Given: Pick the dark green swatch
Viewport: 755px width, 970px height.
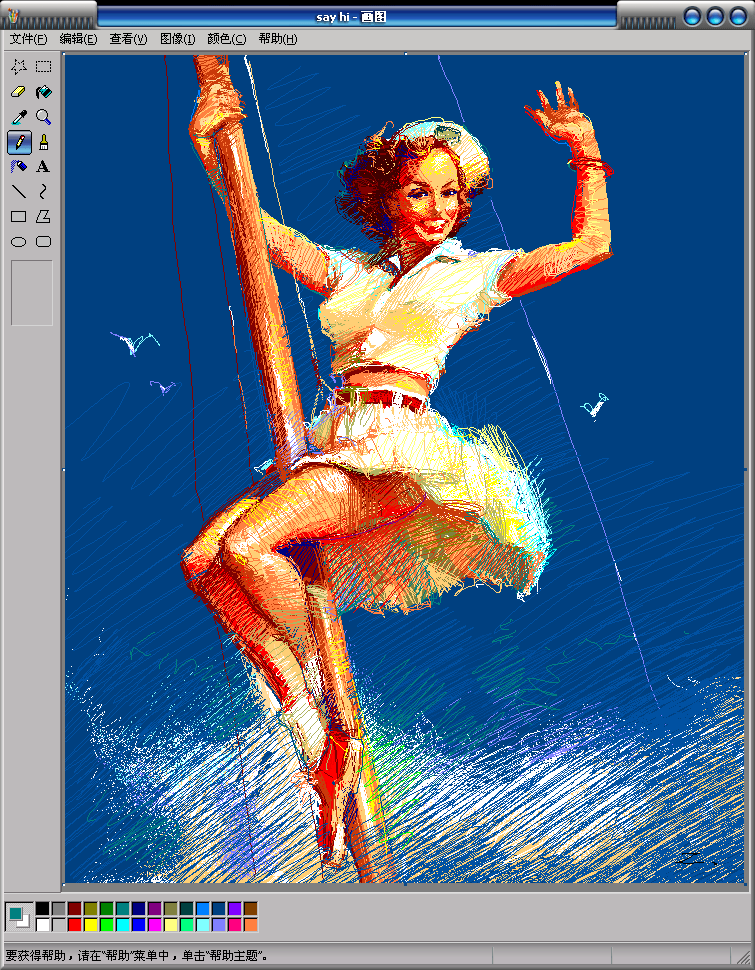Looking at the screenshot, I should (x=107, y=909).
